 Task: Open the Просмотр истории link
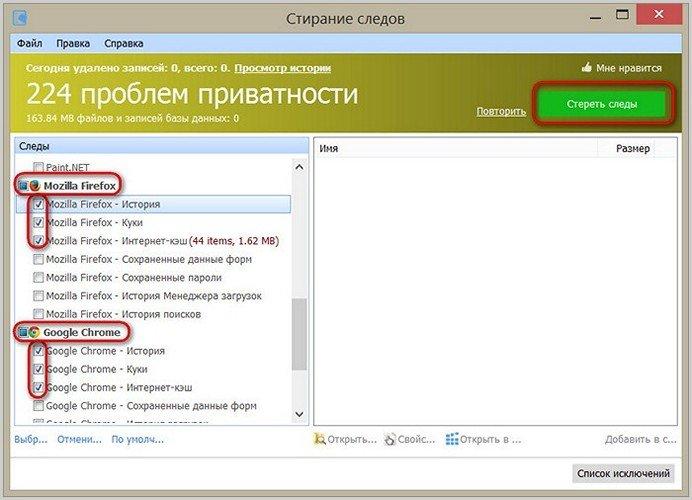(x=282, y=68)
